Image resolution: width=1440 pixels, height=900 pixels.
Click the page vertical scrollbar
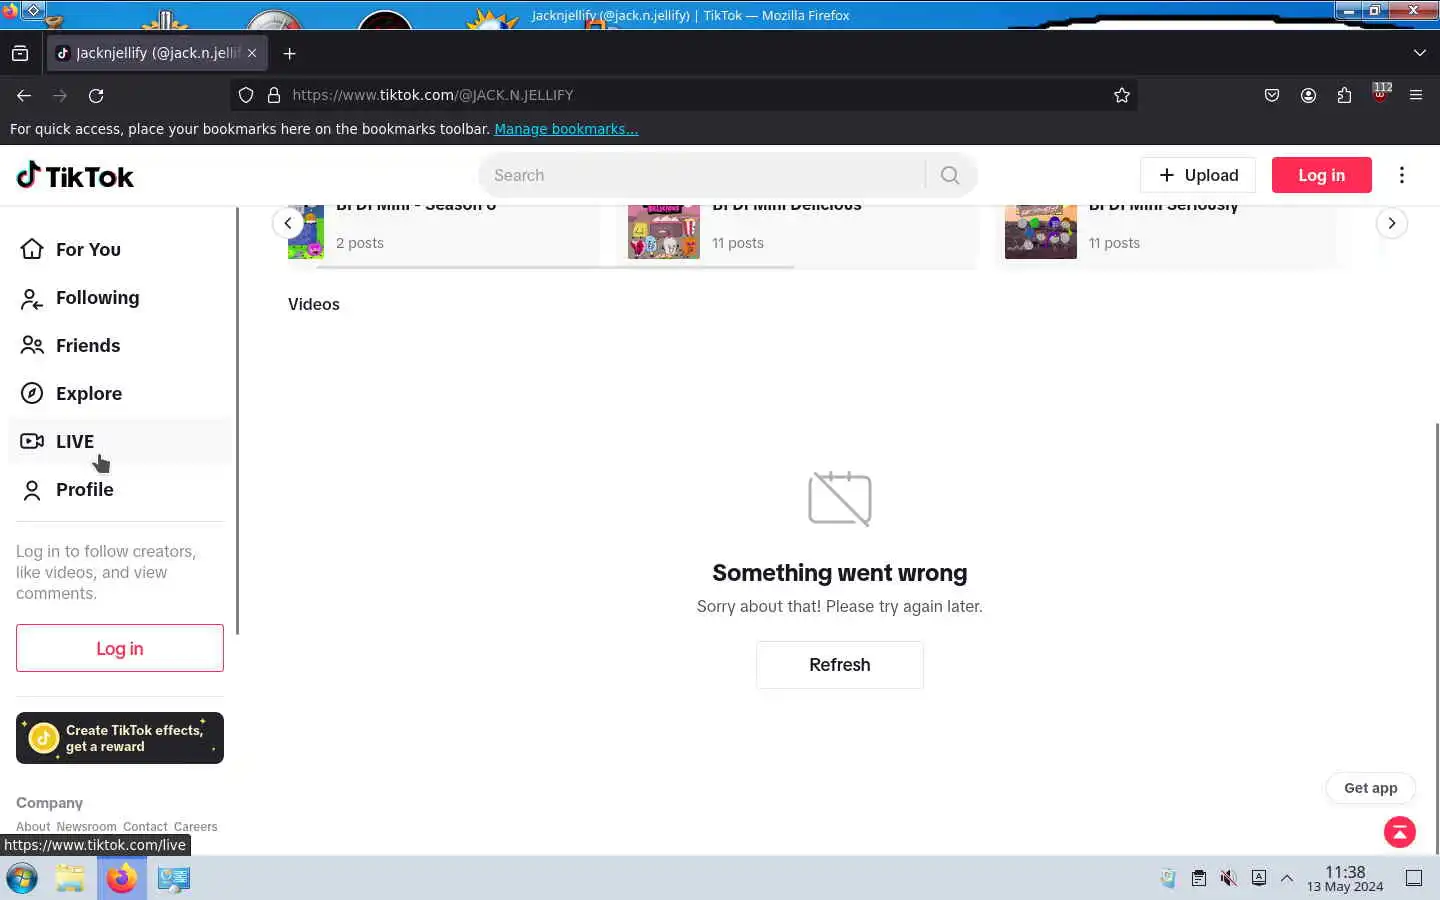[x=1437, y=638]
